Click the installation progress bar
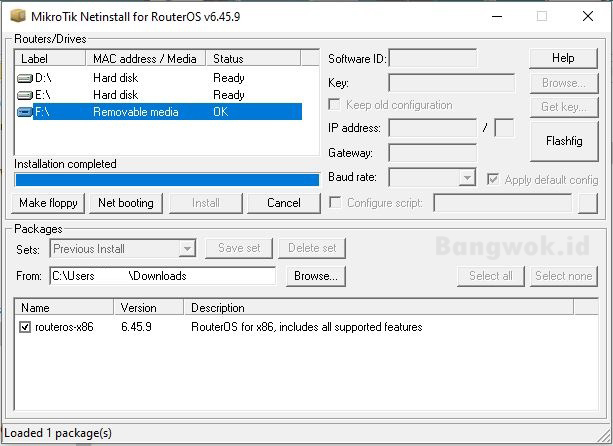The width and height of the screenshot is (613, 446). [167, 180]
